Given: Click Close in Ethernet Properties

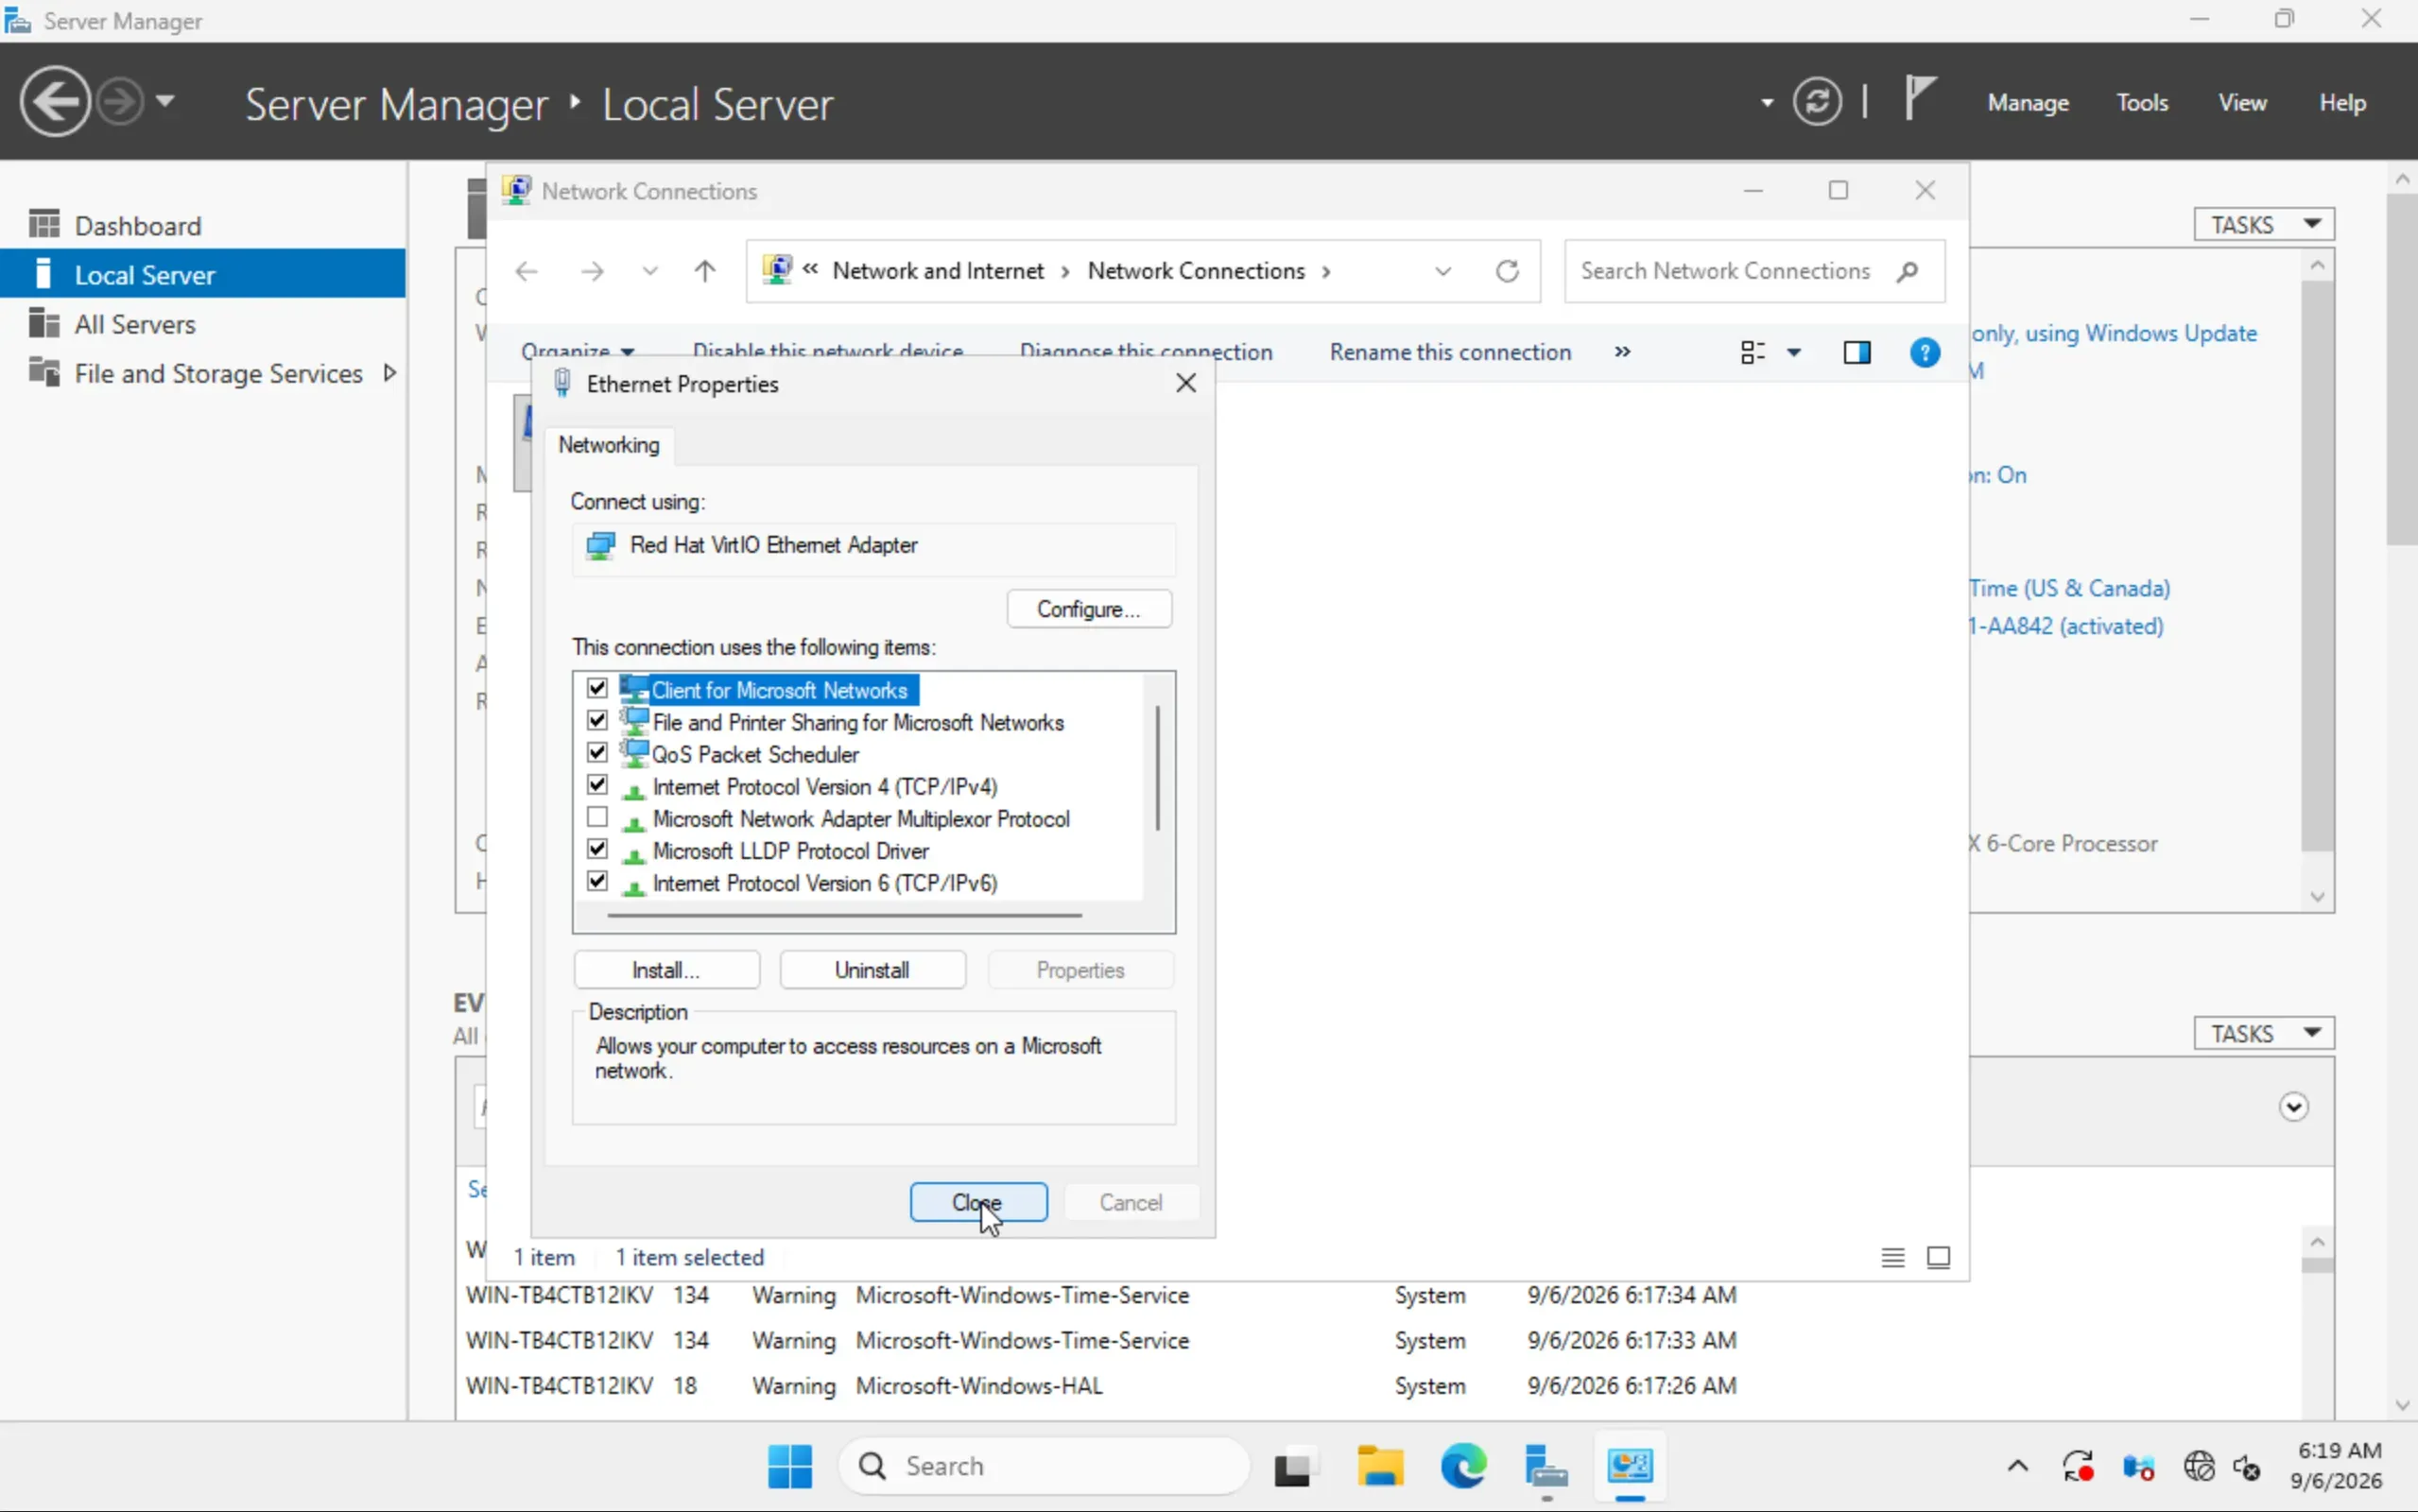Looking at the screenshot, I should coord(978,1202).
